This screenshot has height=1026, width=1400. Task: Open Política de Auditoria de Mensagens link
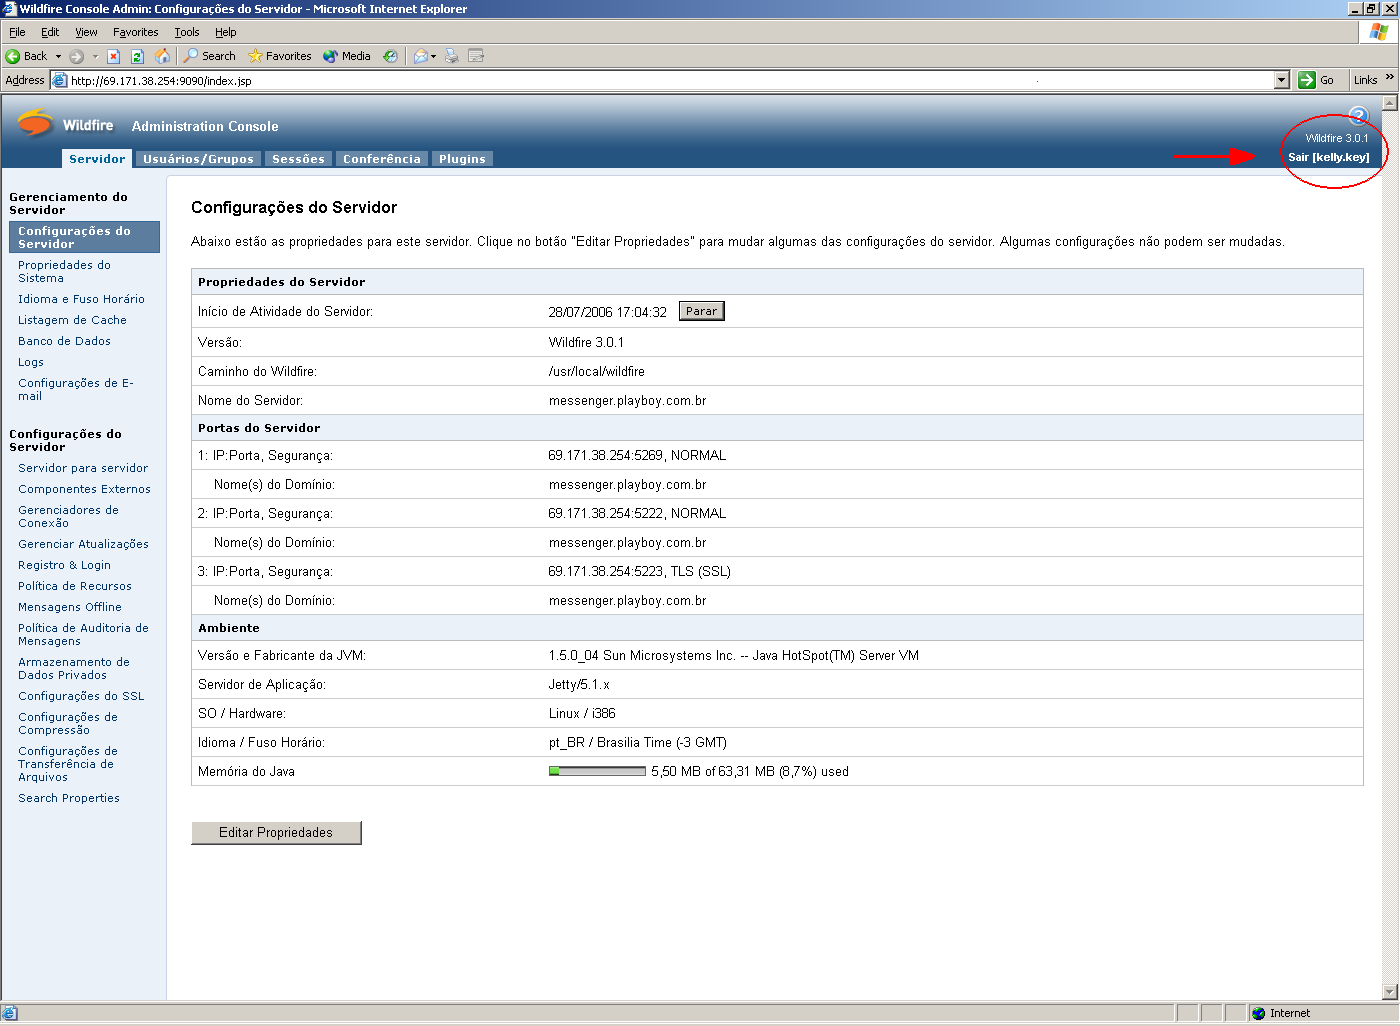pos(83,634)
